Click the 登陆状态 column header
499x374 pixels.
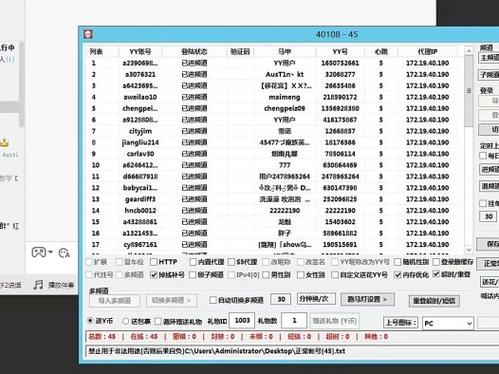coord(194,52)
